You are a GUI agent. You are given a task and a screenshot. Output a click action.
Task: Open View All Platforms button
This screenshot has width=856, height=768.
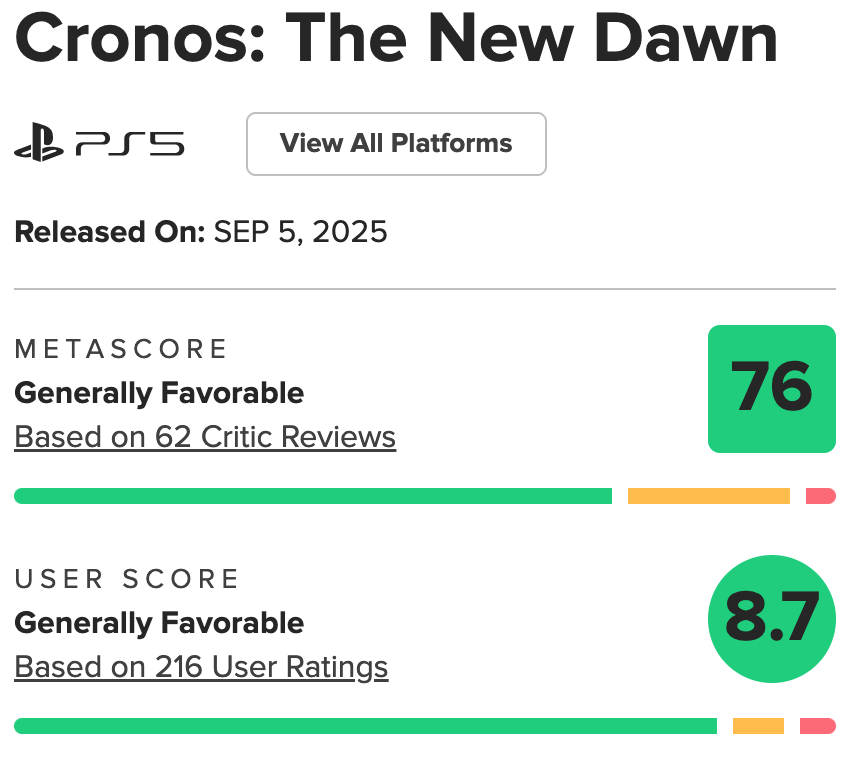396,144
